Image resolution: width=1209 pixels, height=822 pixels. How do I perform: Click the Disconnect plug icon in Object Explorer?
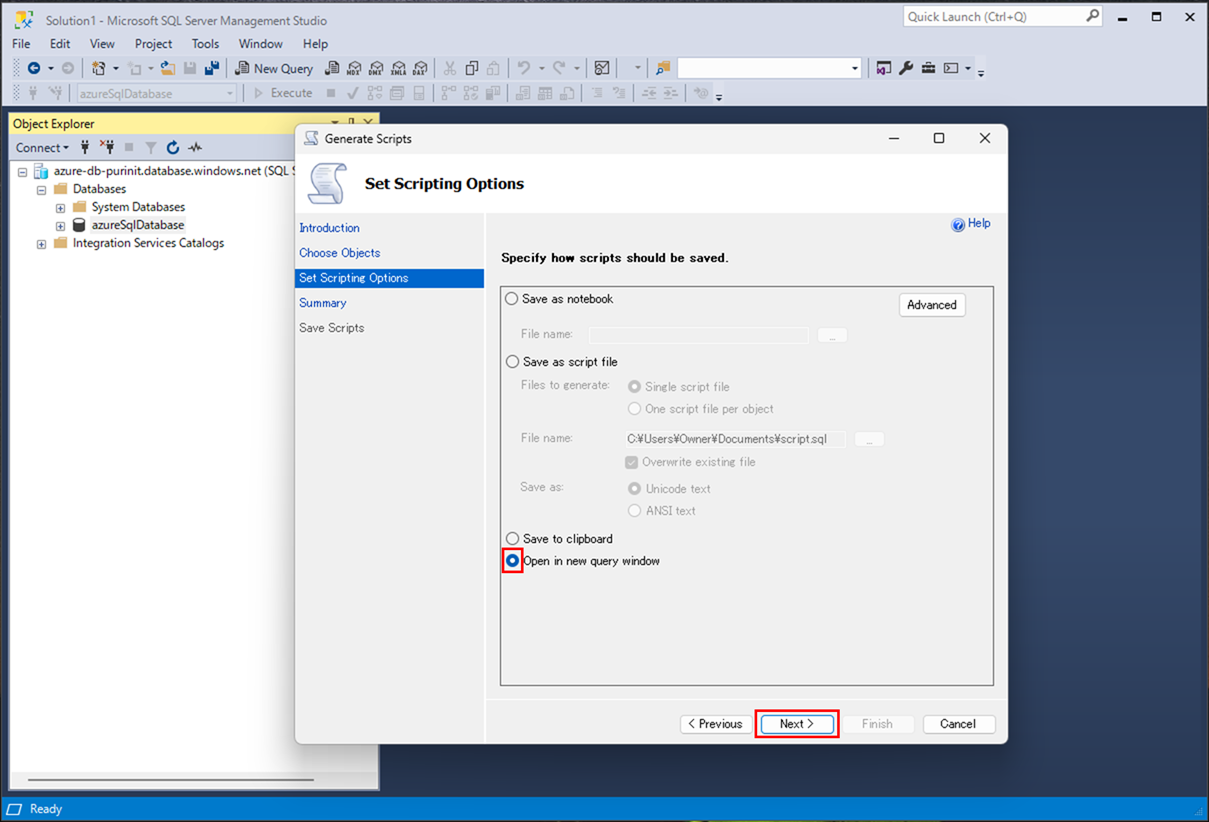(x=108, y=148)
